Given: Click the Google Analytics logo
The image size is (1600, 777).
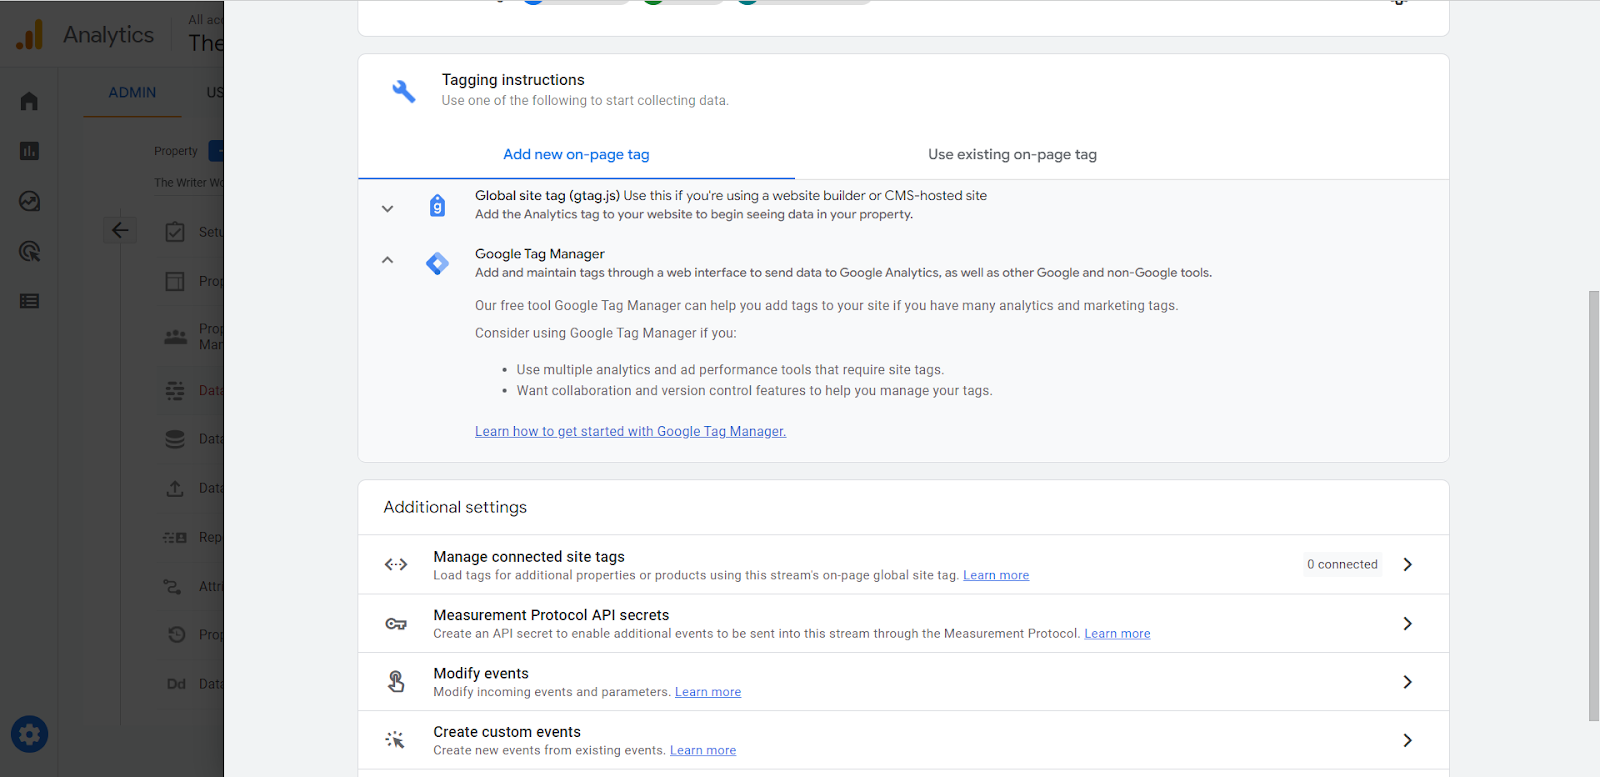Looking at the screenshot, I should [x=30, y=35].
